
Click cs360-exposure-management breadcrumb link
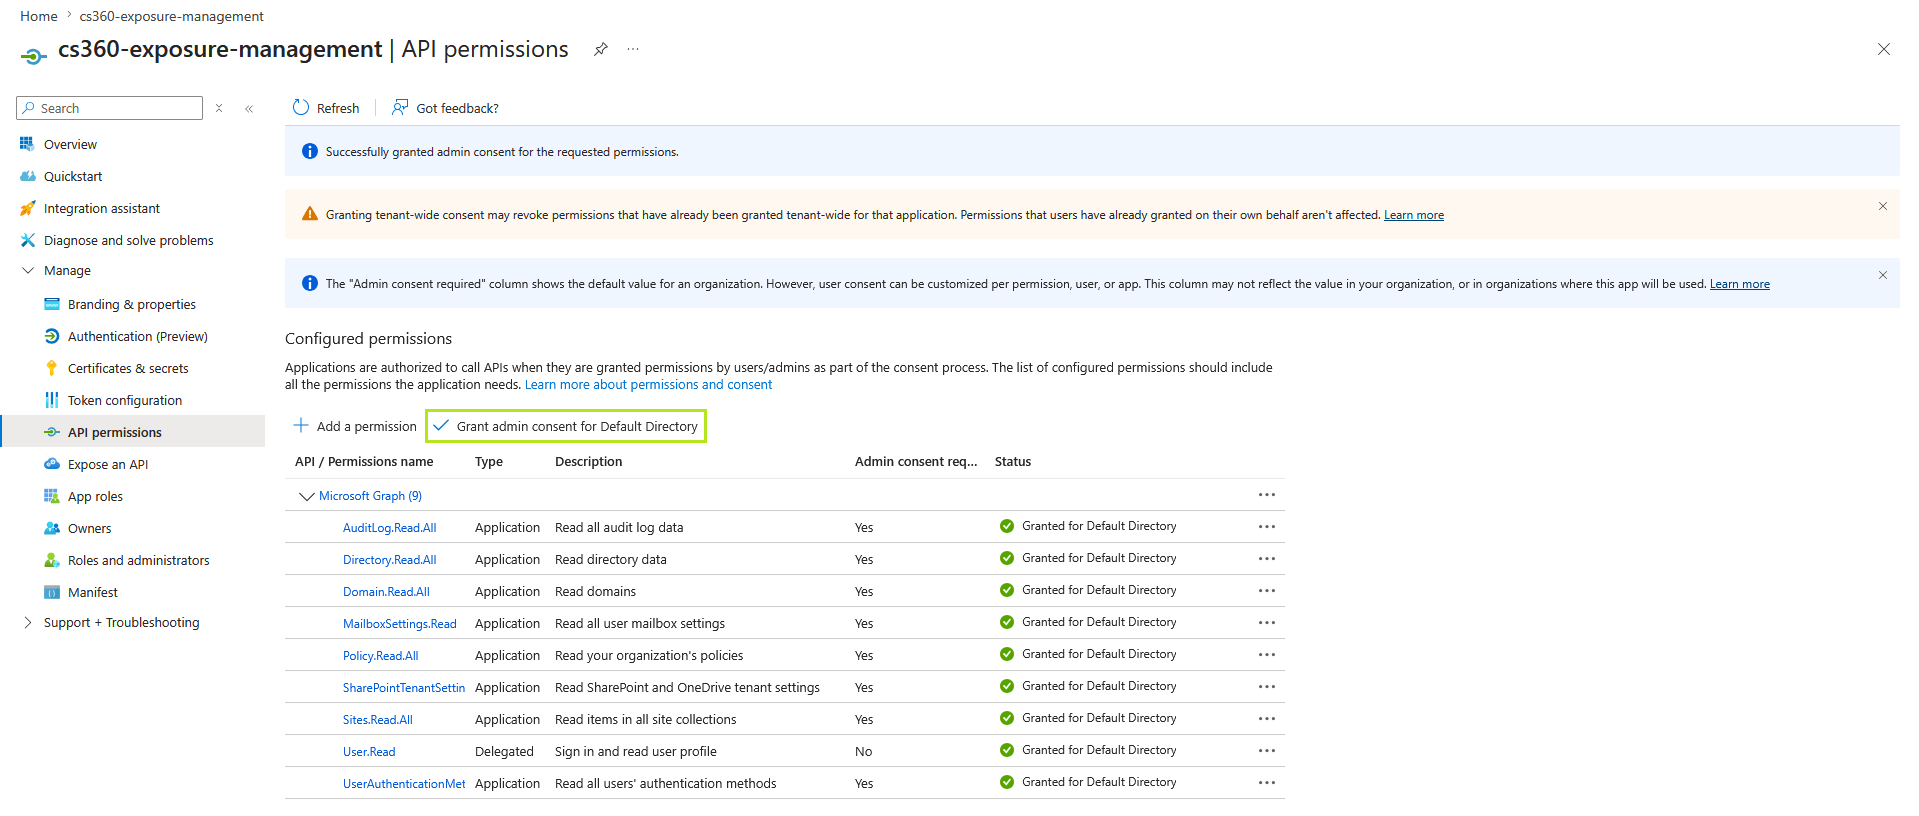172,16
